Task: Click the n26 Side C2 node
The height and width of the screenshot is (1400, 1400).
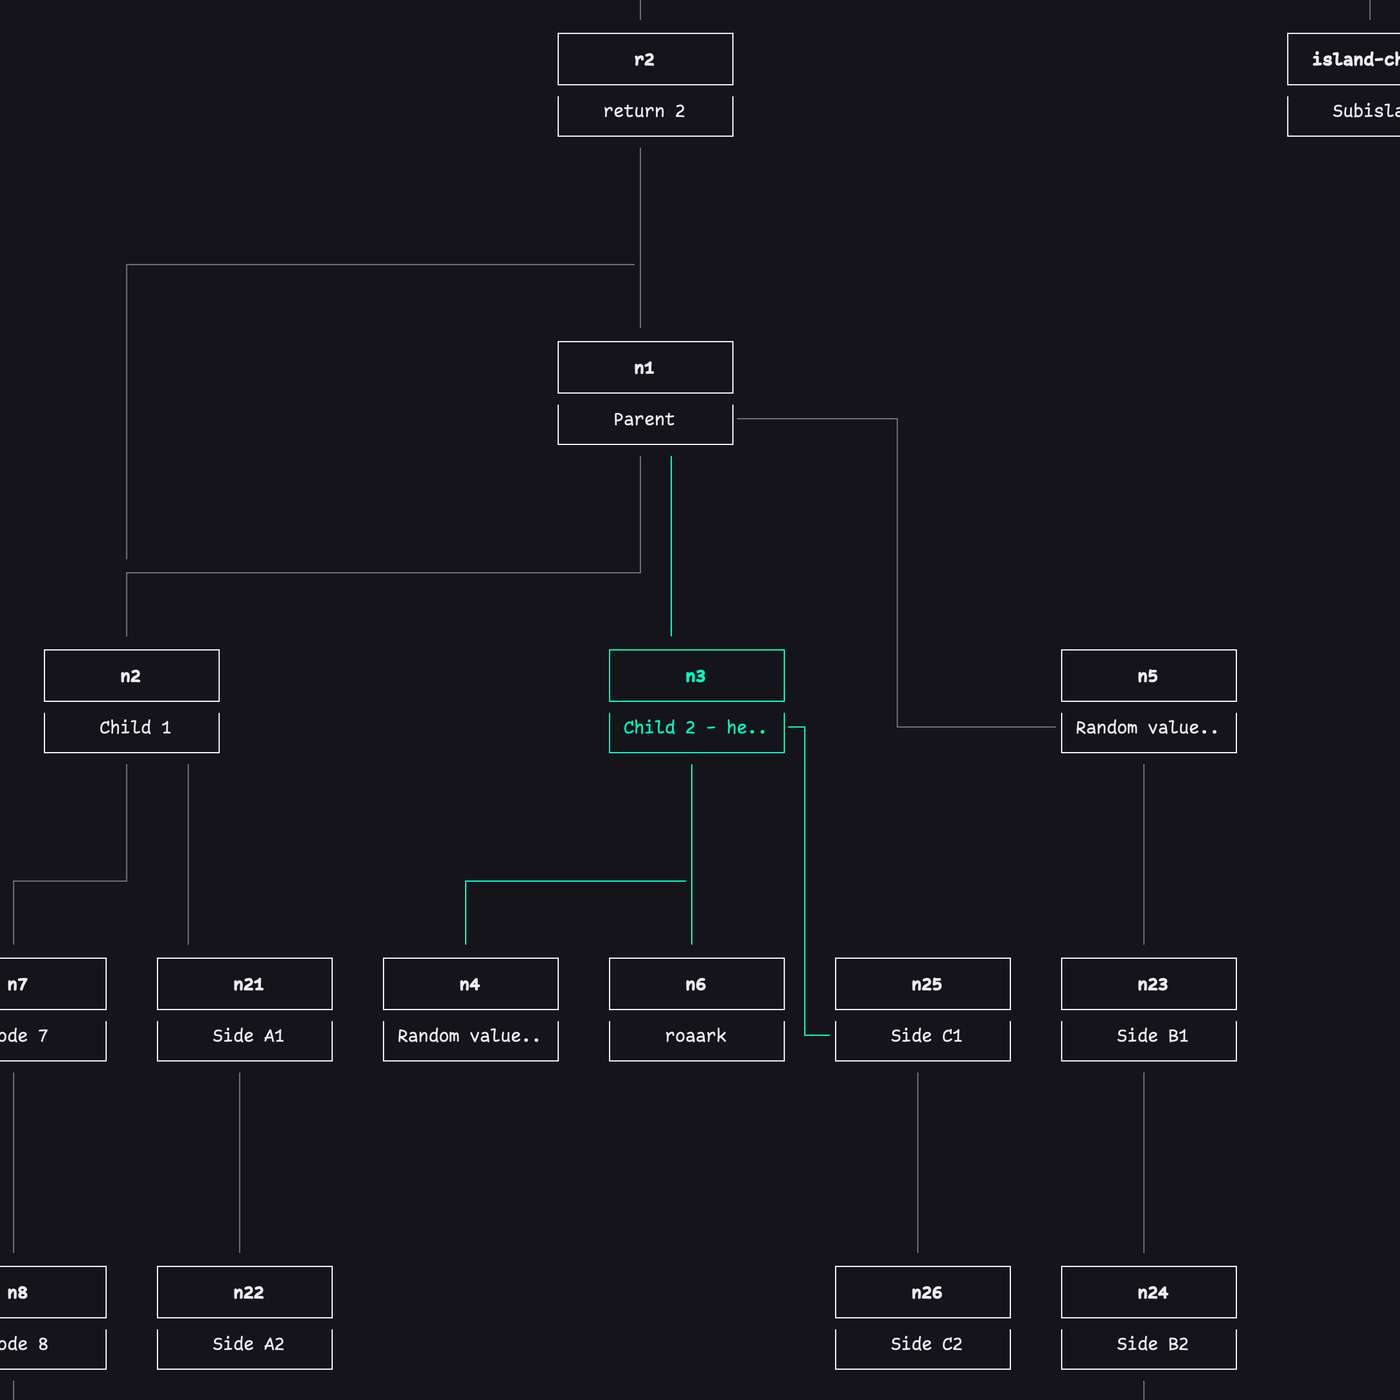Action: tap(923, 1292)
